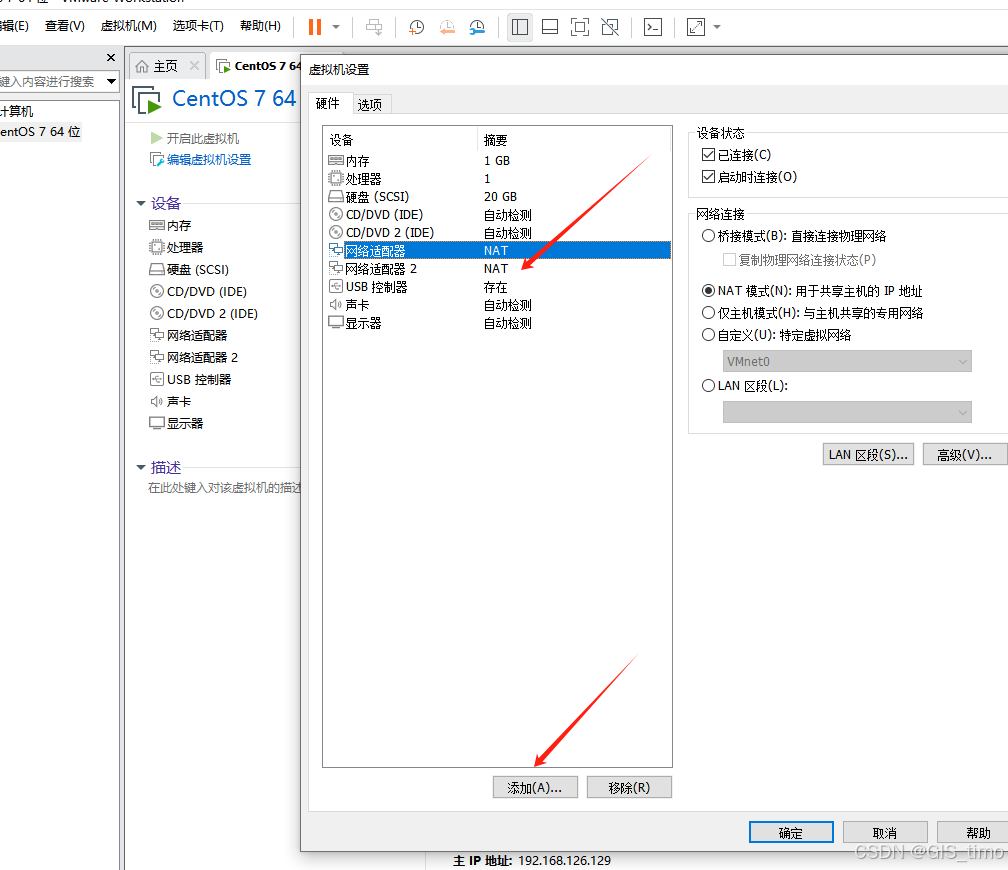Select the 硬件 tab in settings dialog
Viewport: 1008px width, 870px height.
[x=328, y=104]
